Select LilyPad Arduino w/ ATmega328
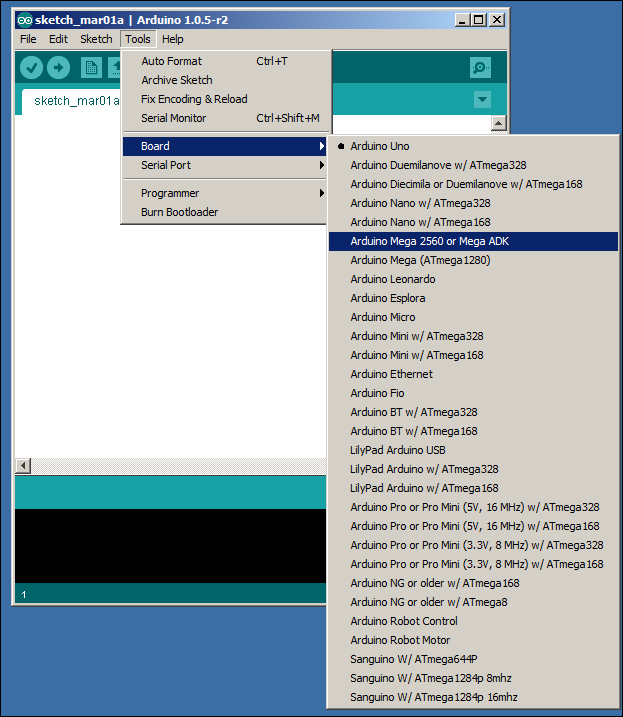Screen dimensions: 623x717 pyautogui.click(x=473, y=469)
